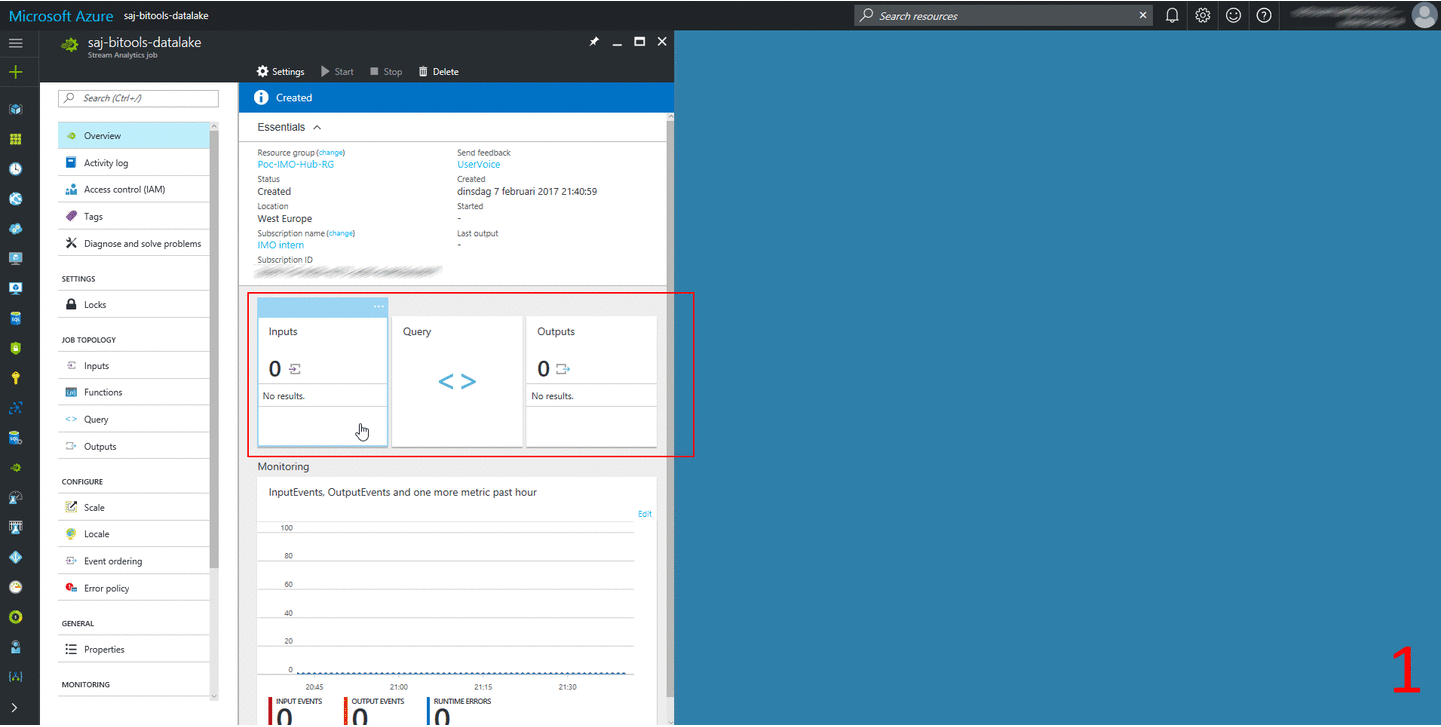Collapse the Essentials section

point(316,127)
